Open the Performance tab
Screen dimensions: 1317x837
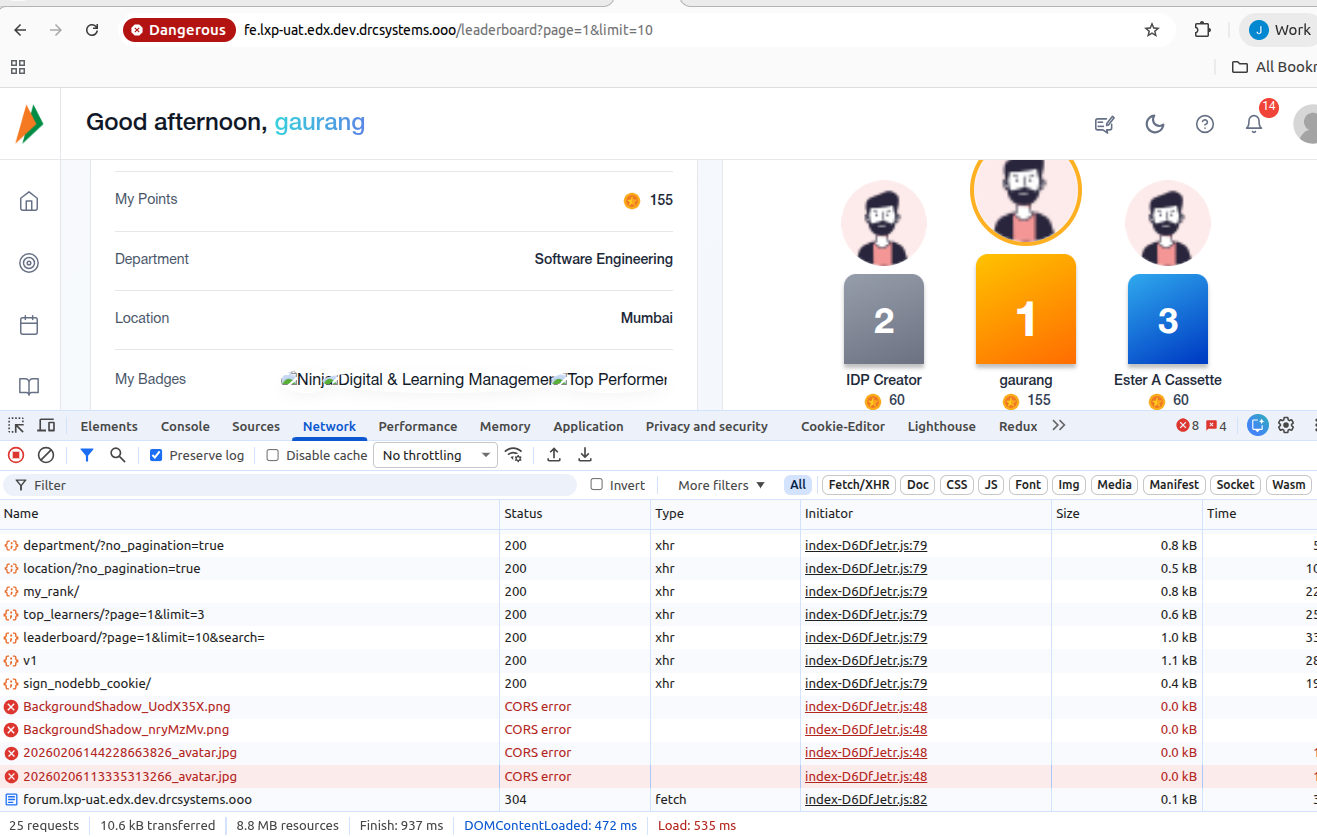click(x=418, y=427)
